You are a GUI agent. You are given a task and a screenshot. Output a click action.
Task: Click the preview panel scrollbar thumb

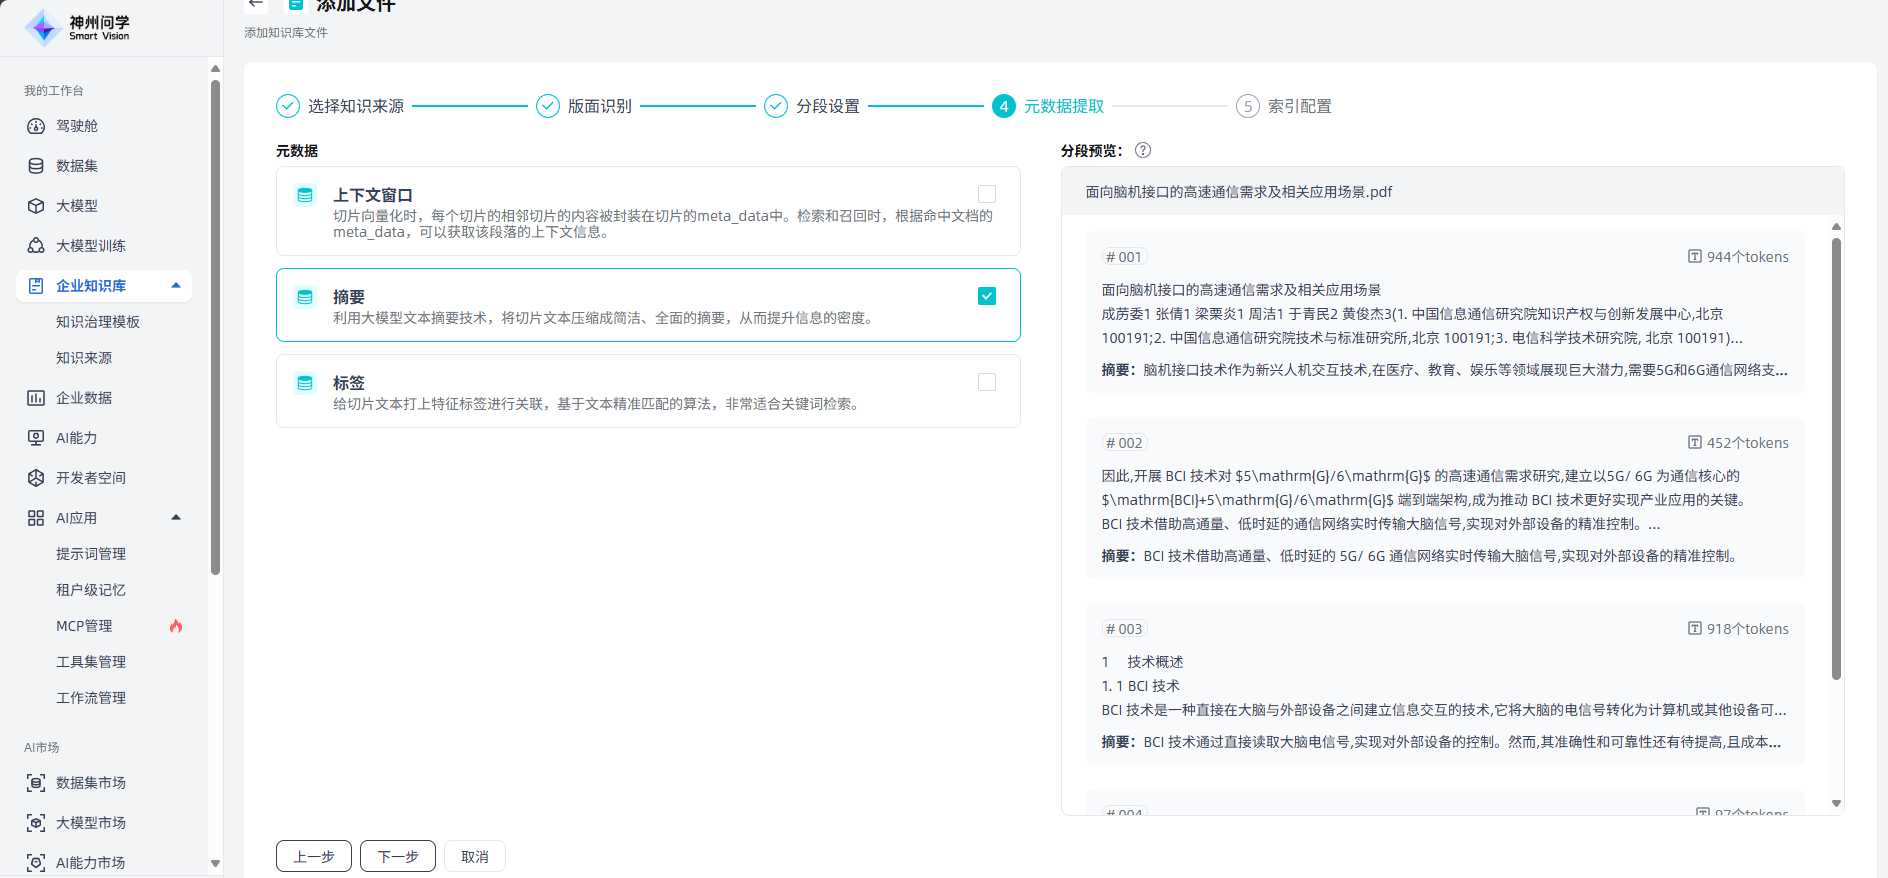tap(1836, 458)
